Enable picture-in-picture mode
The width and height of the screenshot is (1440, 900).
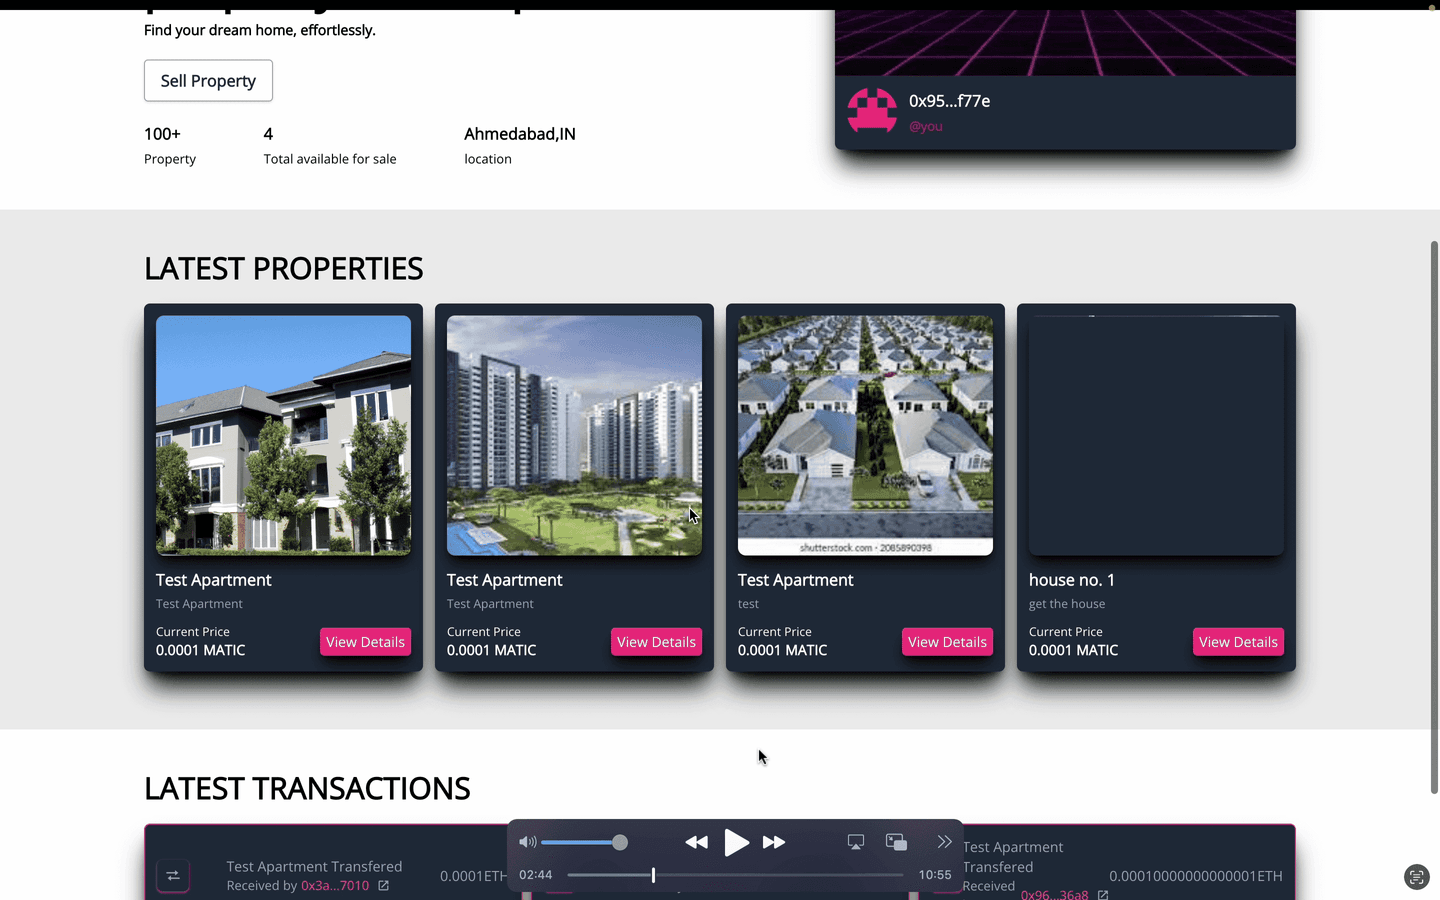point(896,842)
